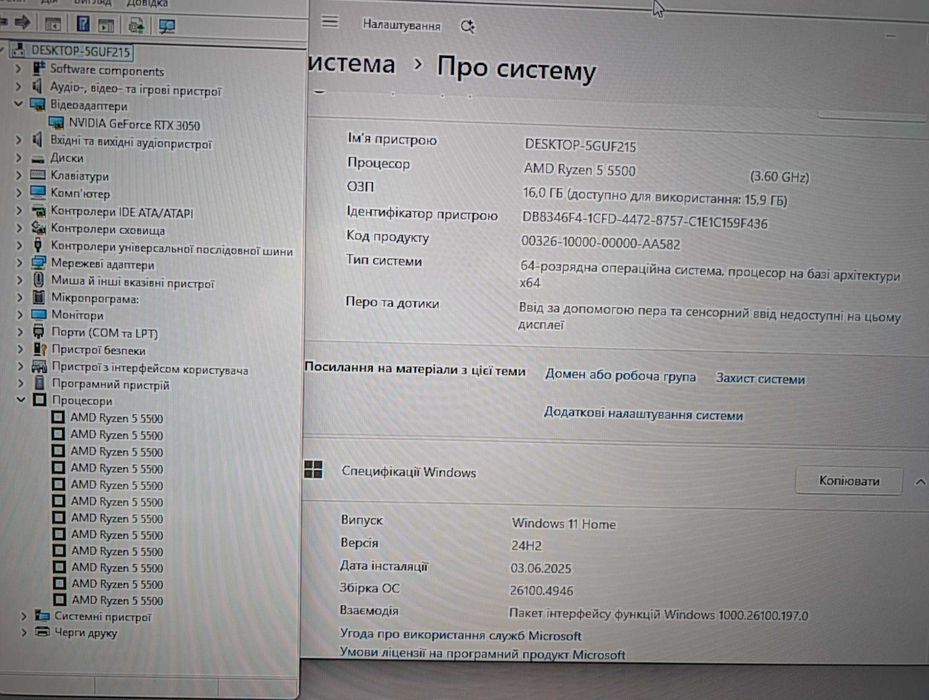Click the install date 03.06.2025

pyautogui.click(x=540, y=568)
